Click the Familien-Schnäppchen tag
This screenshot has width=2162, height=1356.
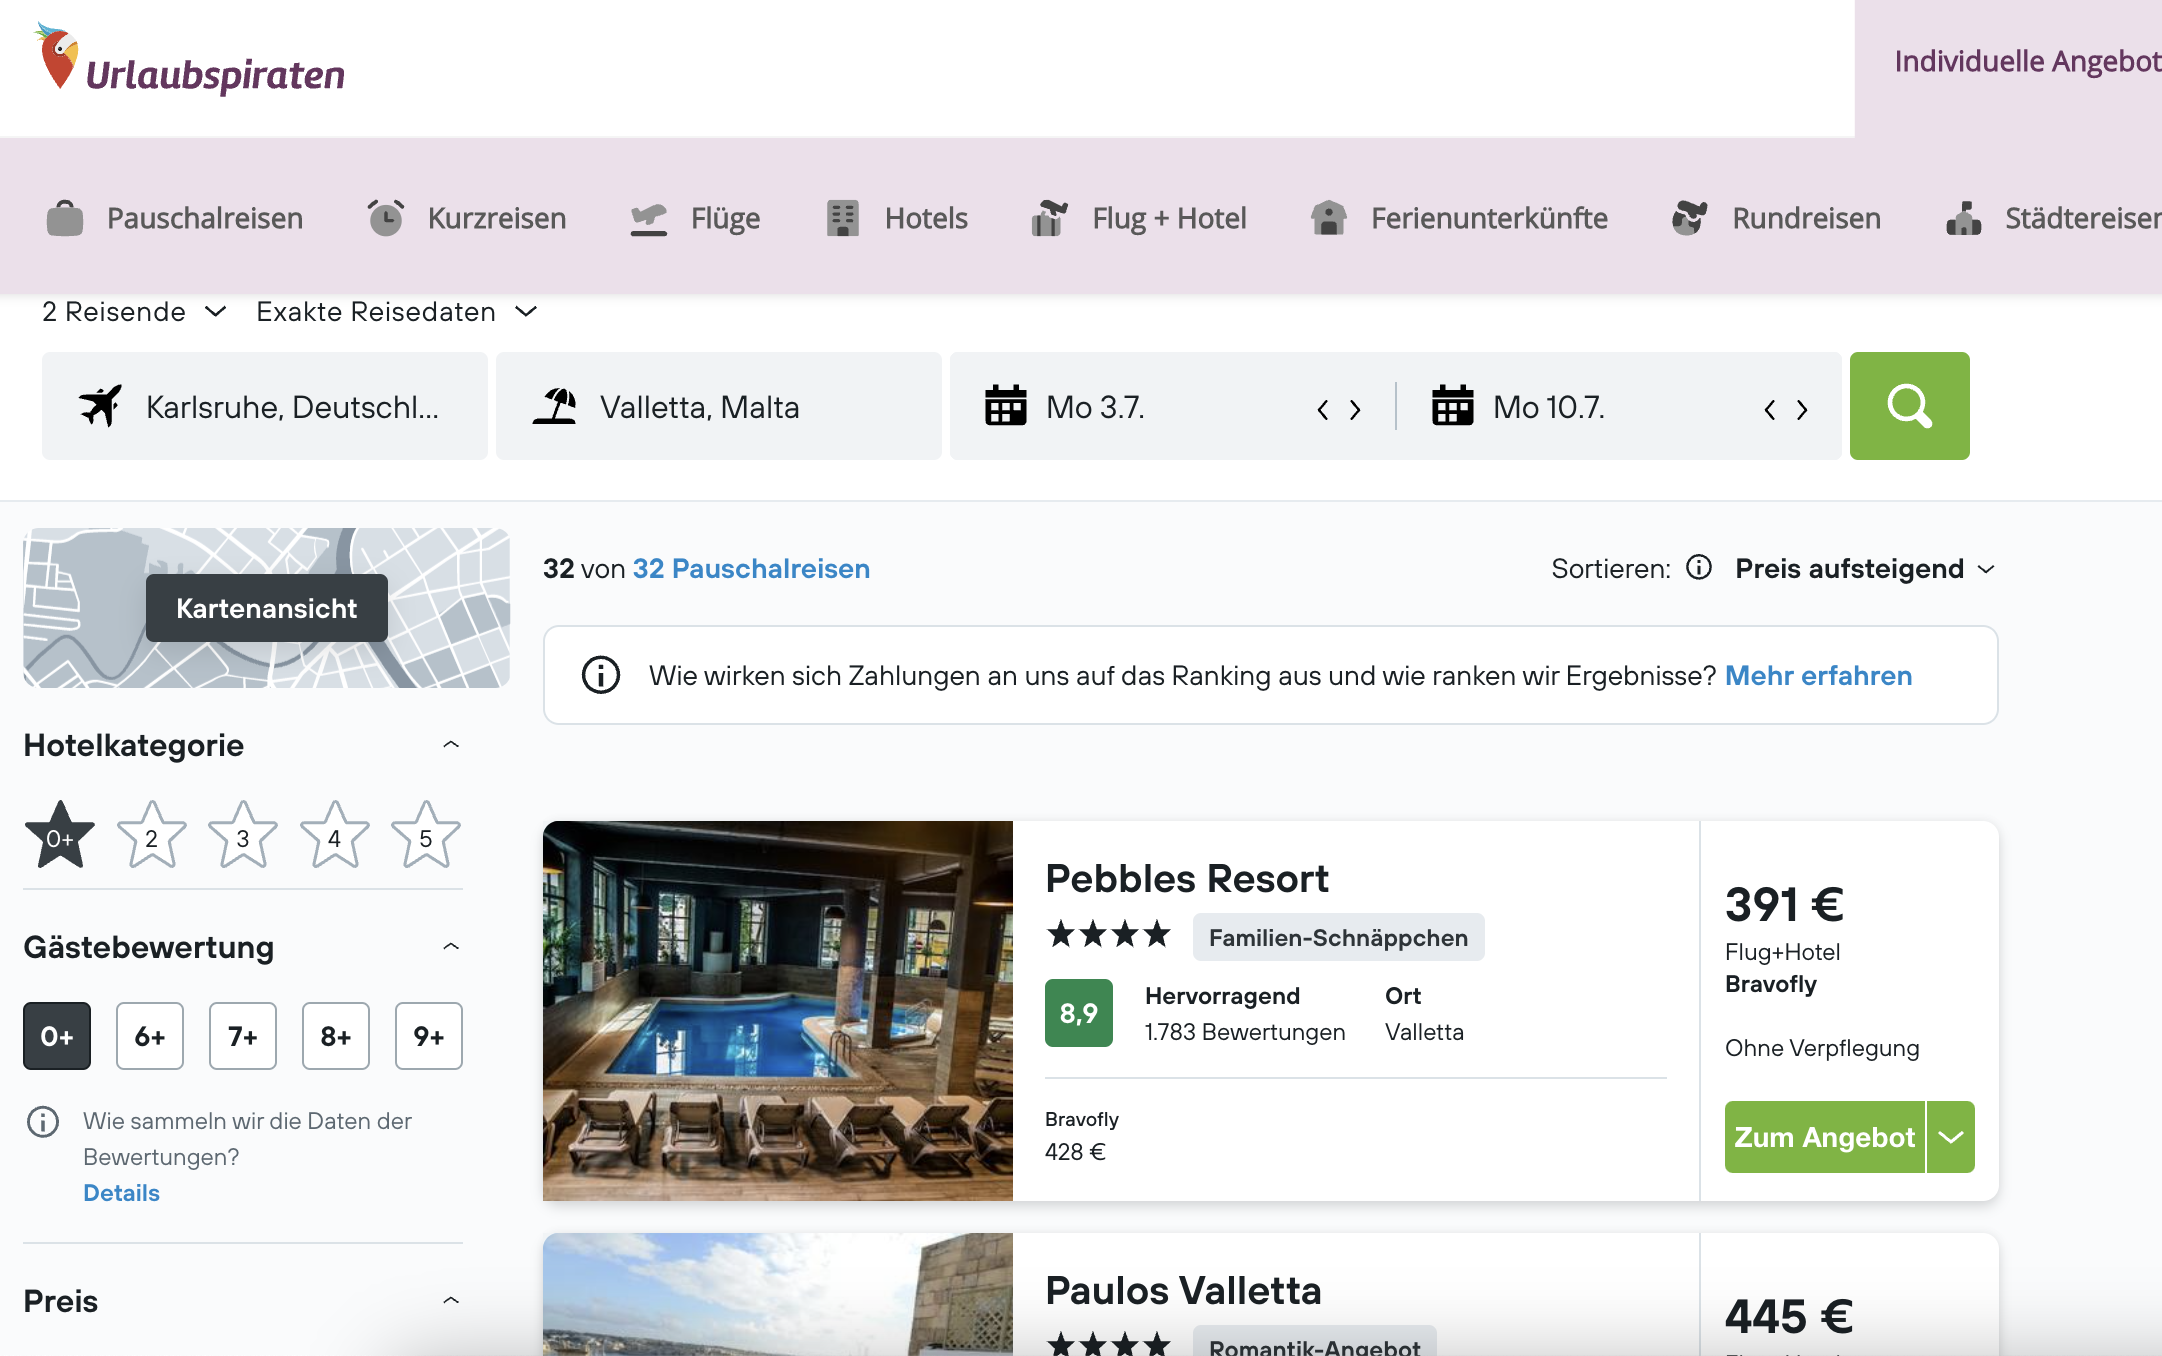(x=1338, y=937)
